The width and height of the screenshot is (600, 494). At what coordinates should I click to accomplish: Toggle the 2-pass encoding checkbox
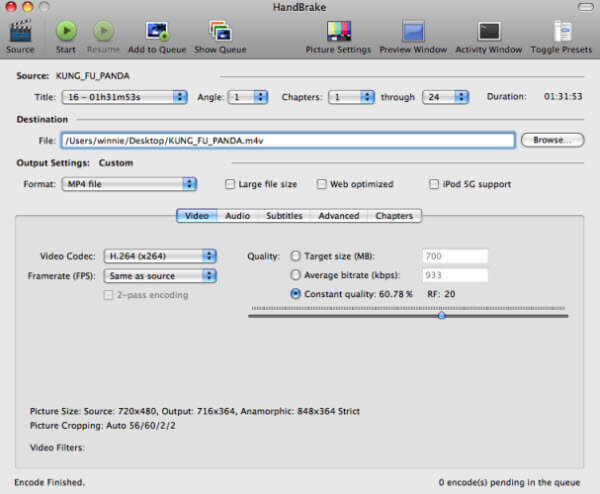coord(108,295)
